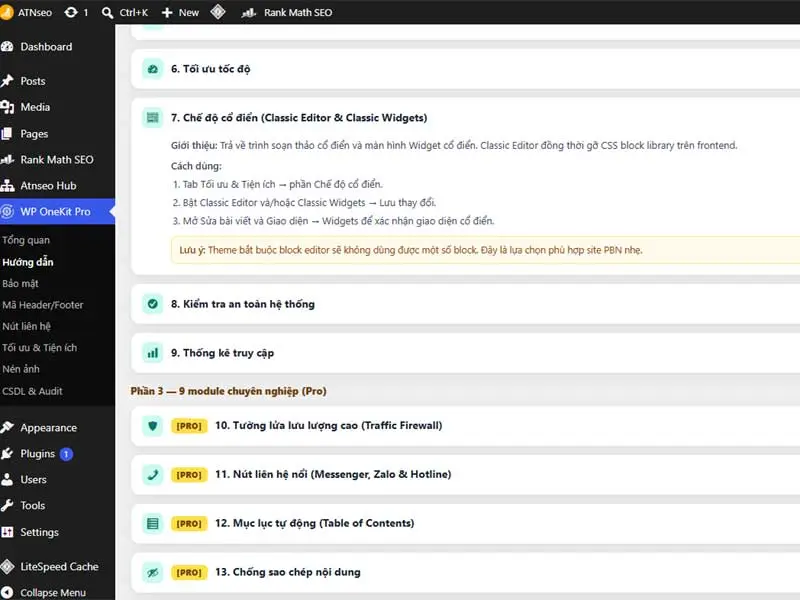This screenshot has width=800, height=600.
Task: Click the Ctrl+K search label
Action: tap(134, 13)
